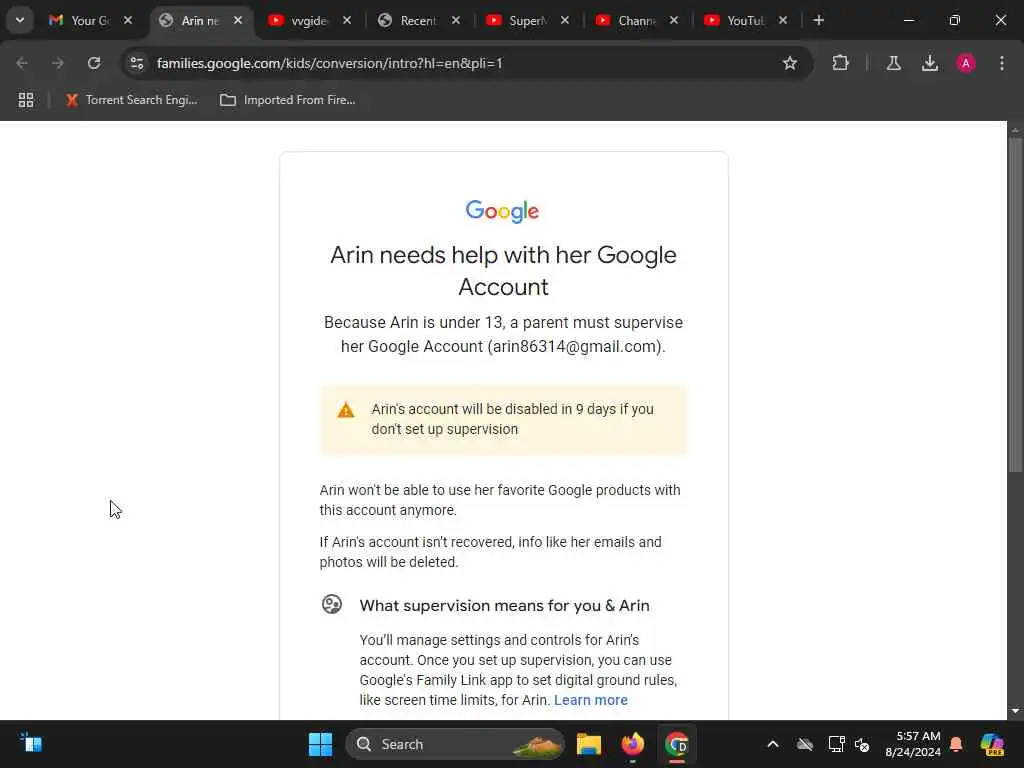1024x768 pixels.
Task: Click the supervision face icon
Action: click(332, 604)
